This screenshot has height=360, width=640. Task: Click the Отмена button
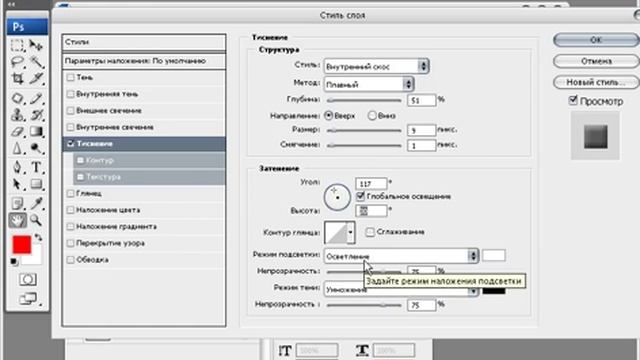point(596,61)
